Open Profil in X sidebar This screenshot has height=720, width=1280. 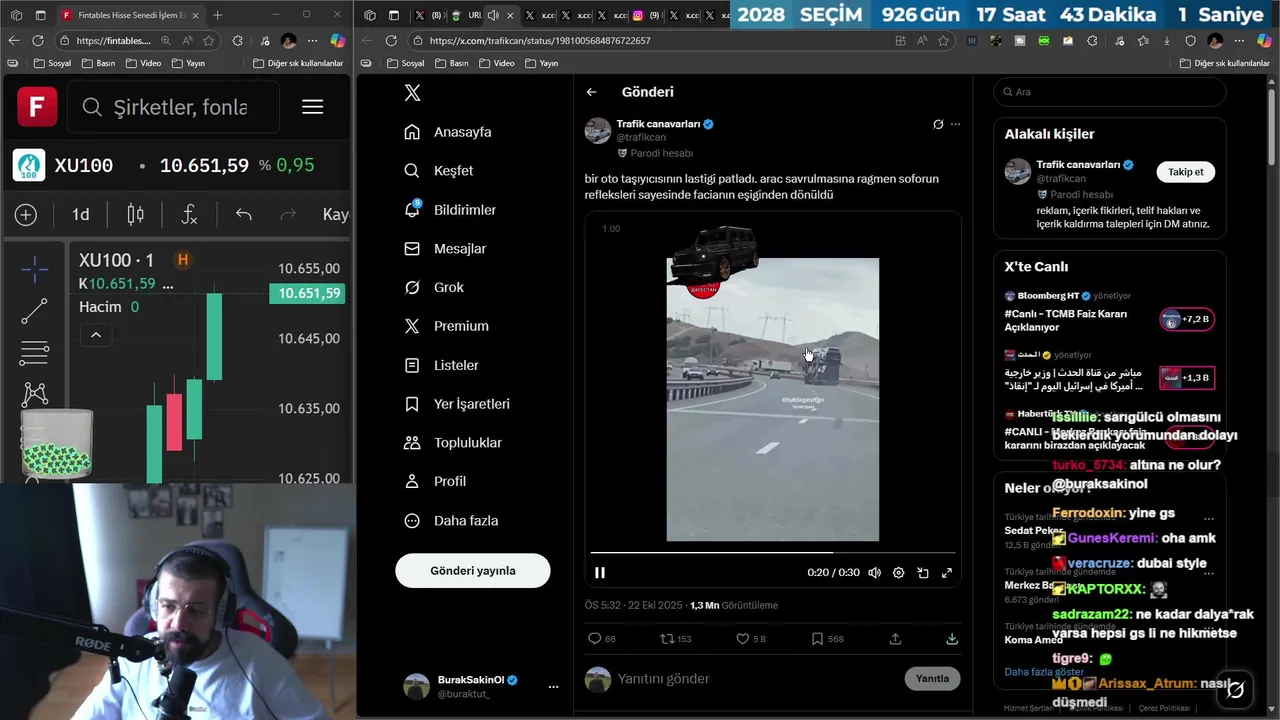click(437, 481)
